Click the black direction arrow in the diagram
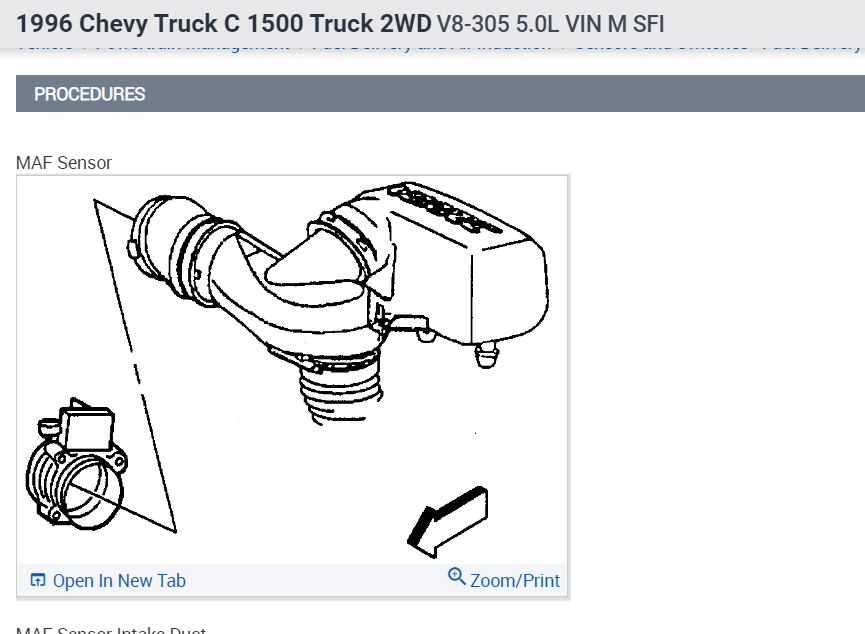Image resolution: width=865 pixels, height=634 pixels. pyautogui.click(x=448, y=521)
